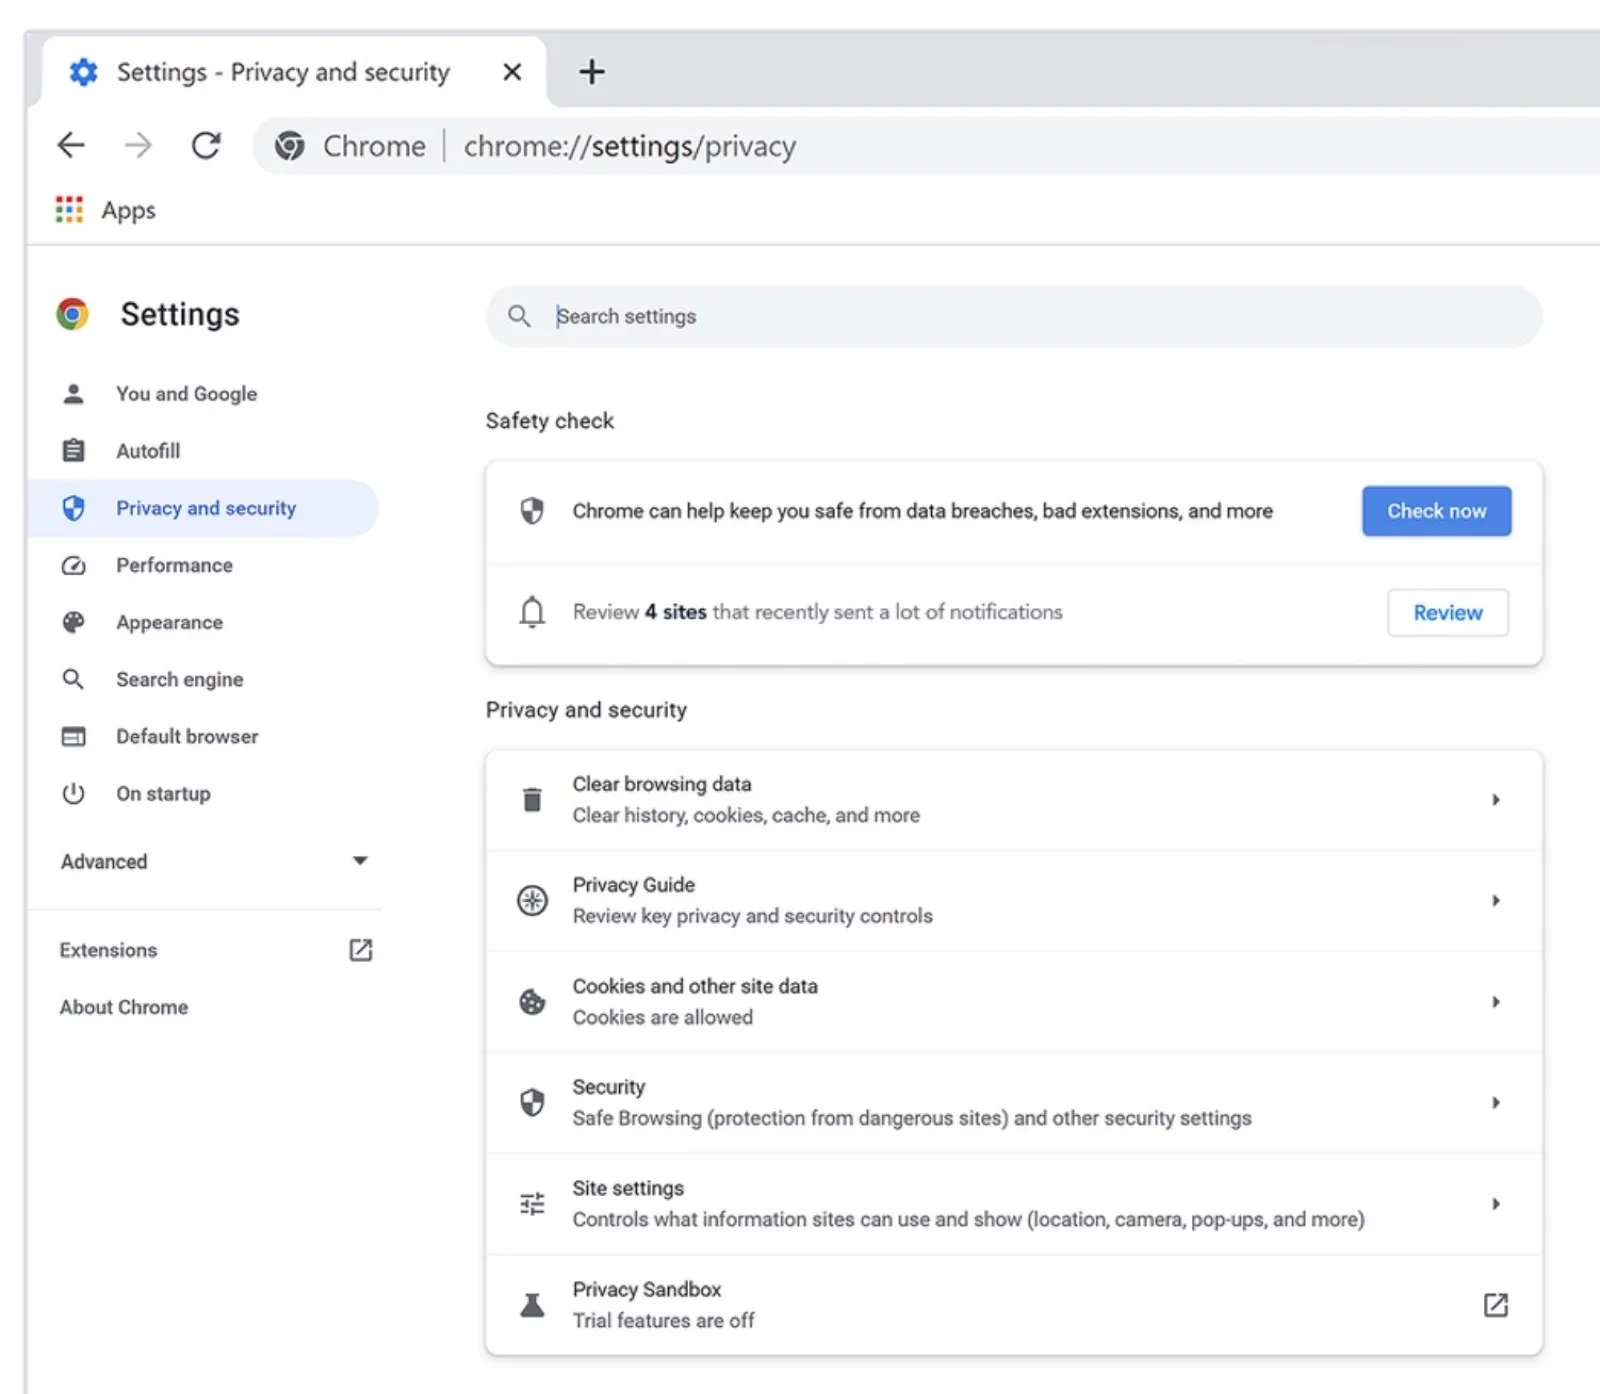Viewport: 1600px width, 1394px height.
Task: Click the Clear browsing data trash icon
Action: 532,799
